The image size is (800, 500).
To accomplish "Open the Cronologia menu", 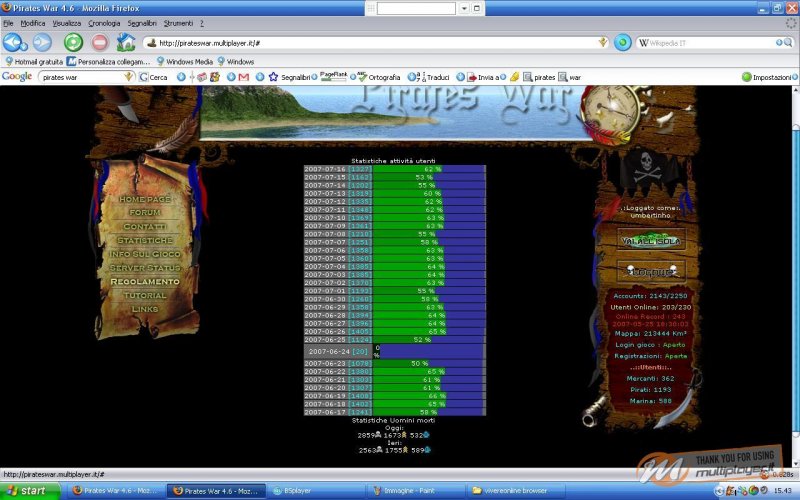I will pos(104,23).
